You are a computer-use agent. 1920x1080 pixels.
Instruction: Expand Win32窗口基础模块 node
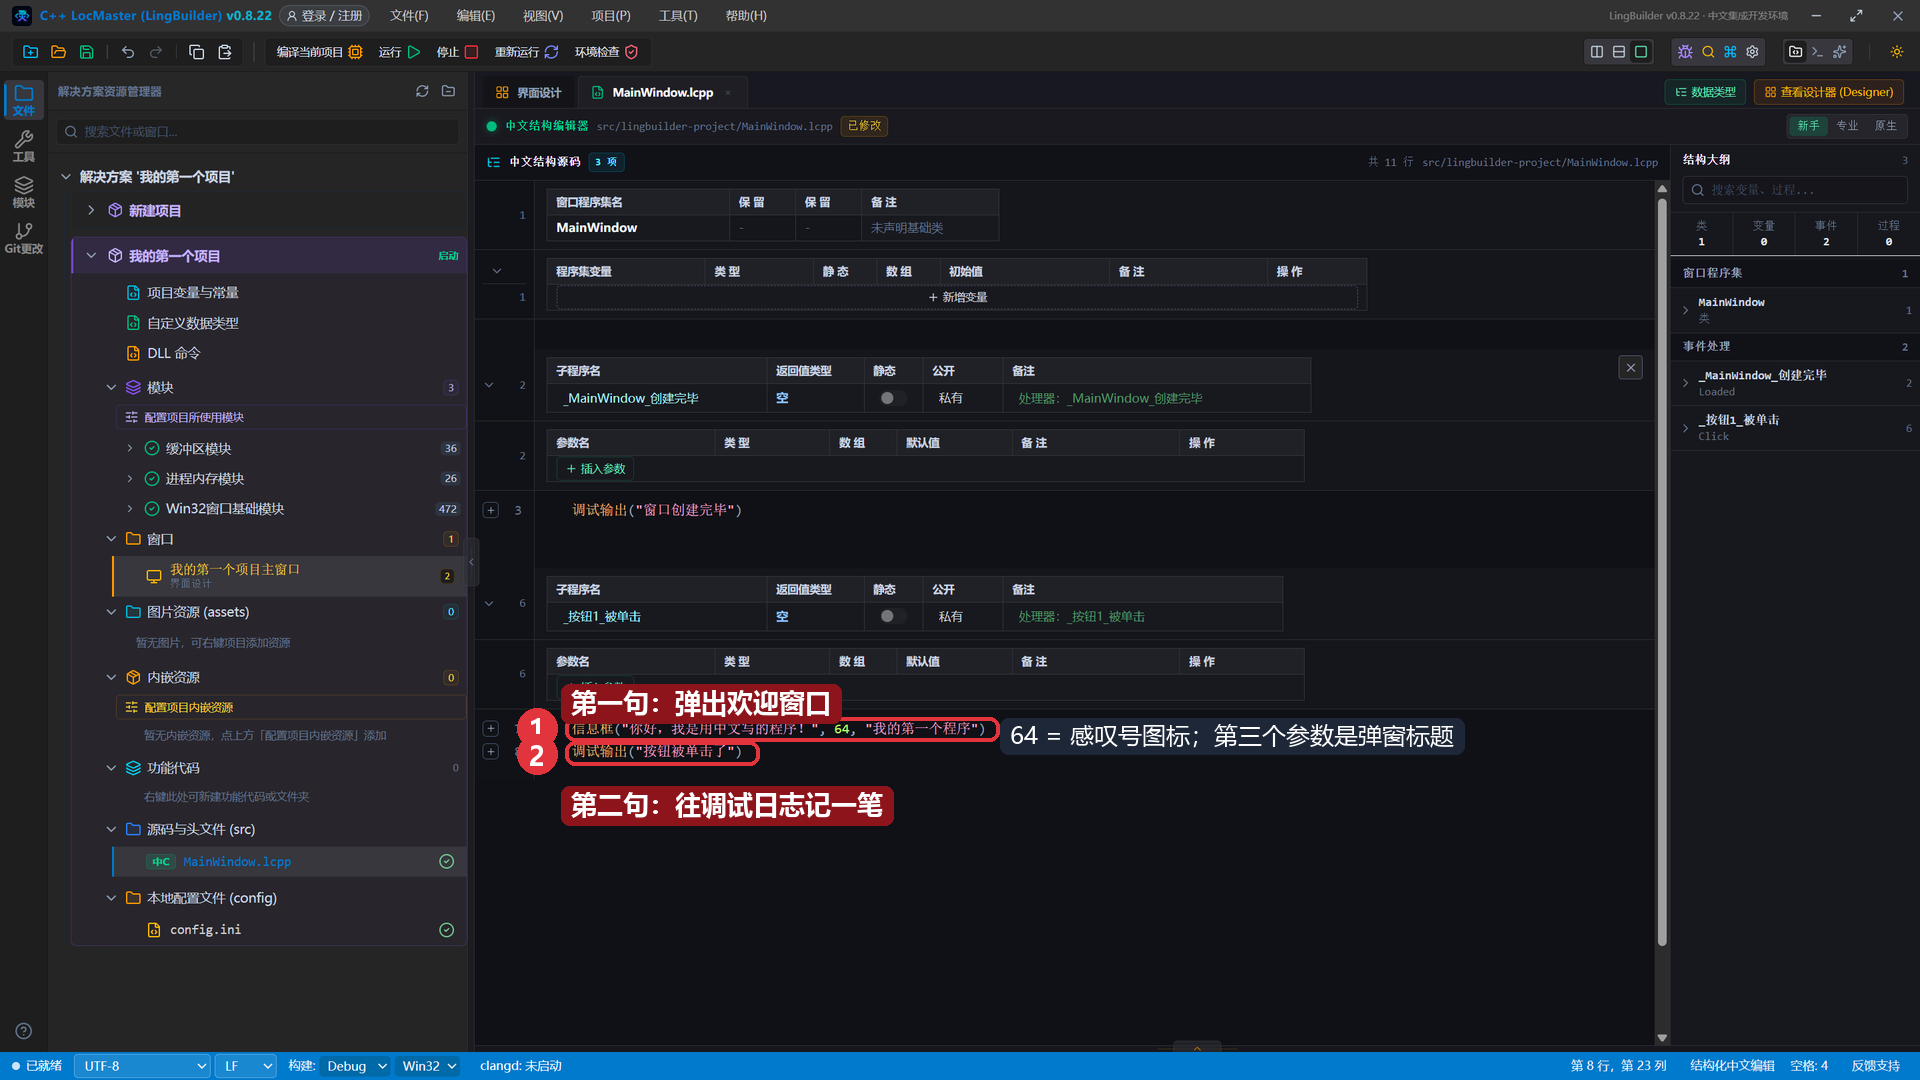tap(129, 508)
